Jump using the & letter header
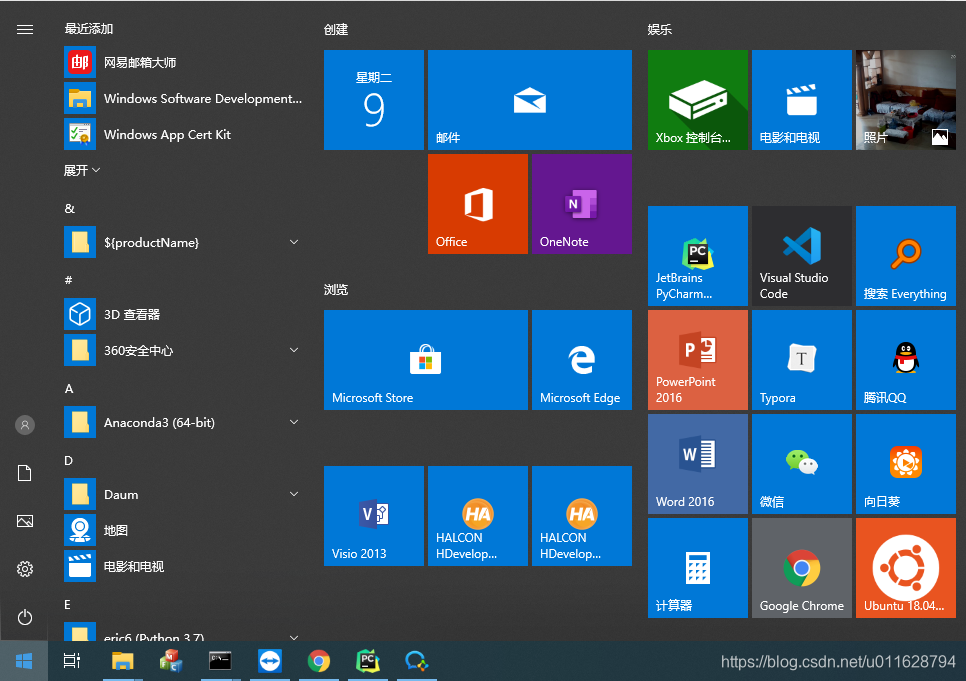966x681 pixels. (x=70, y=209)
